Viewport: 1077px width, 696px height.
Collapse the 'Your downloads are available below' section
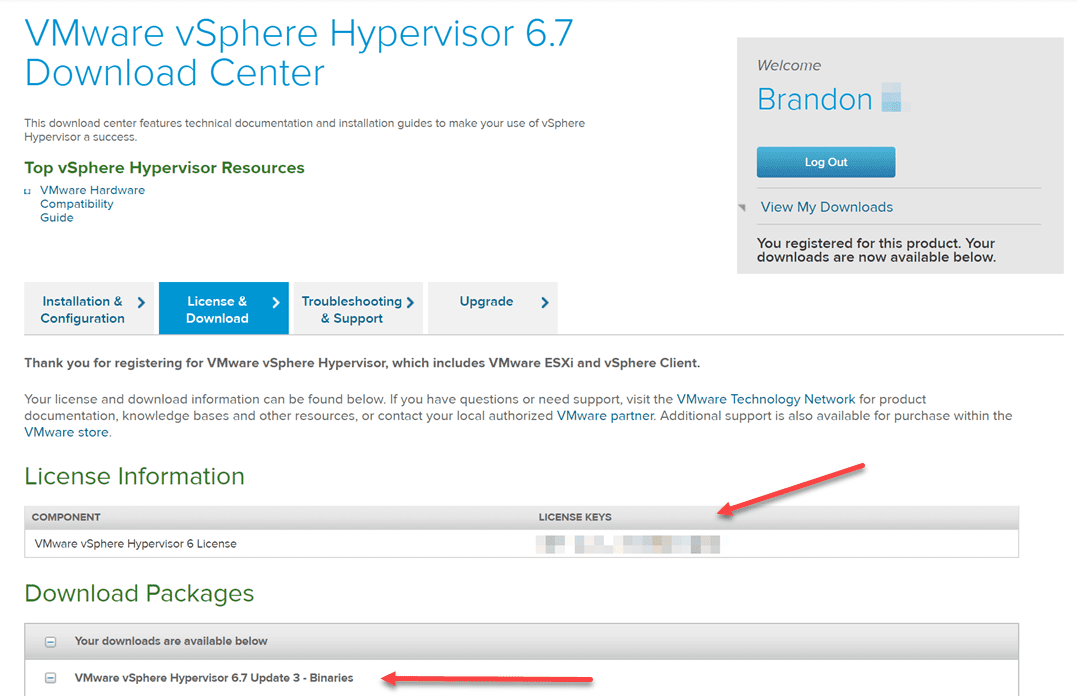[51, 642]
